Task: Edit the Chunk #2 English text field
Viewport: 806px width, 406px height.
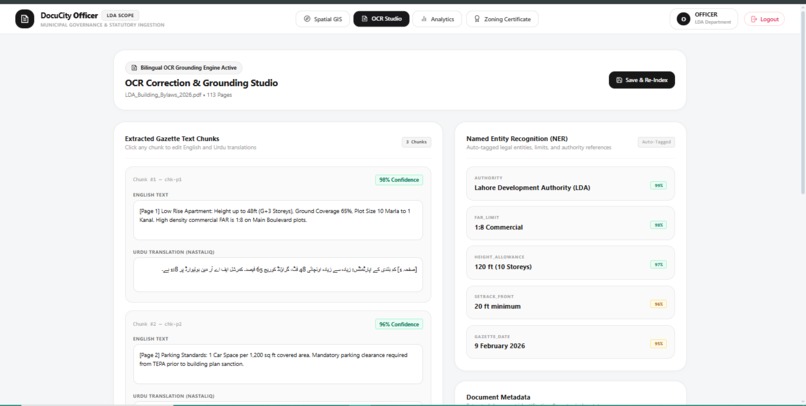Action: 278,364
